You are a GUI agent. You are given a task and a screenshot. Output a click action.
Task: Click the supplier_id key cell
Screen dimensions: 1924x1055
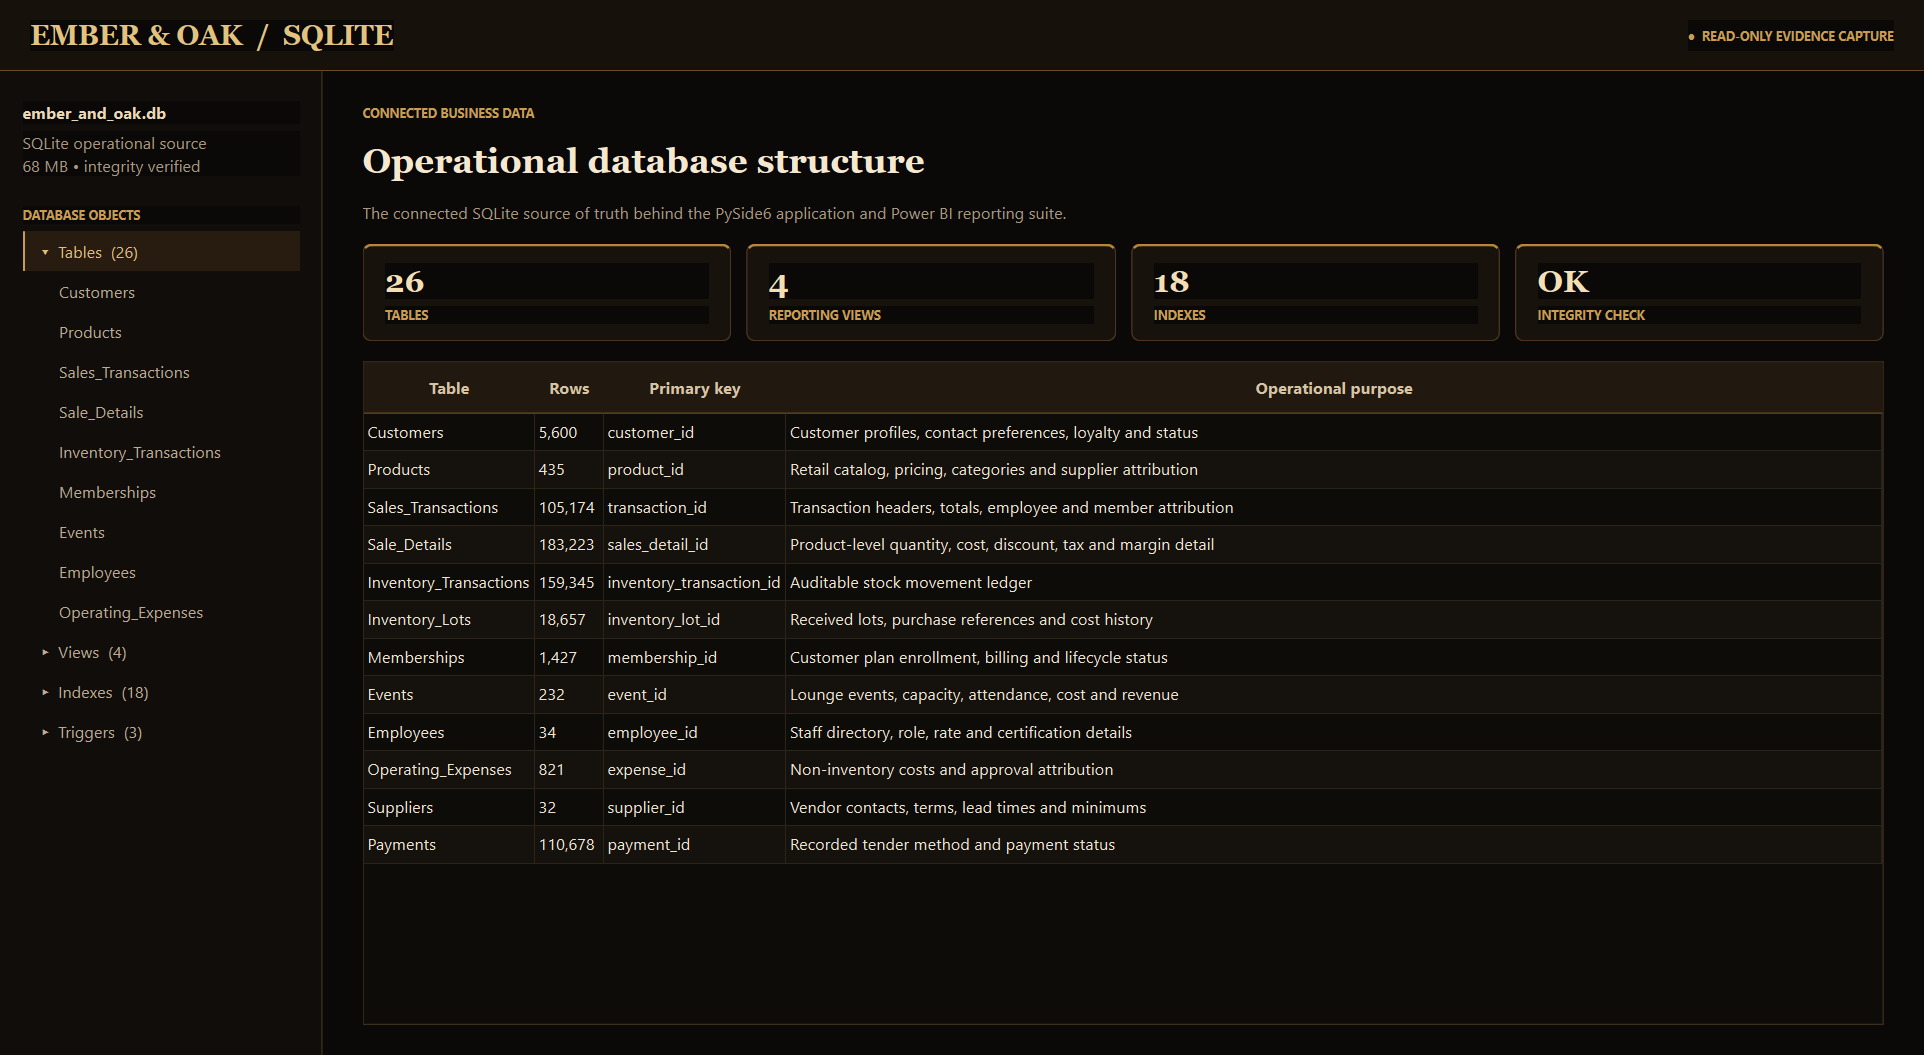coord(694,807)
